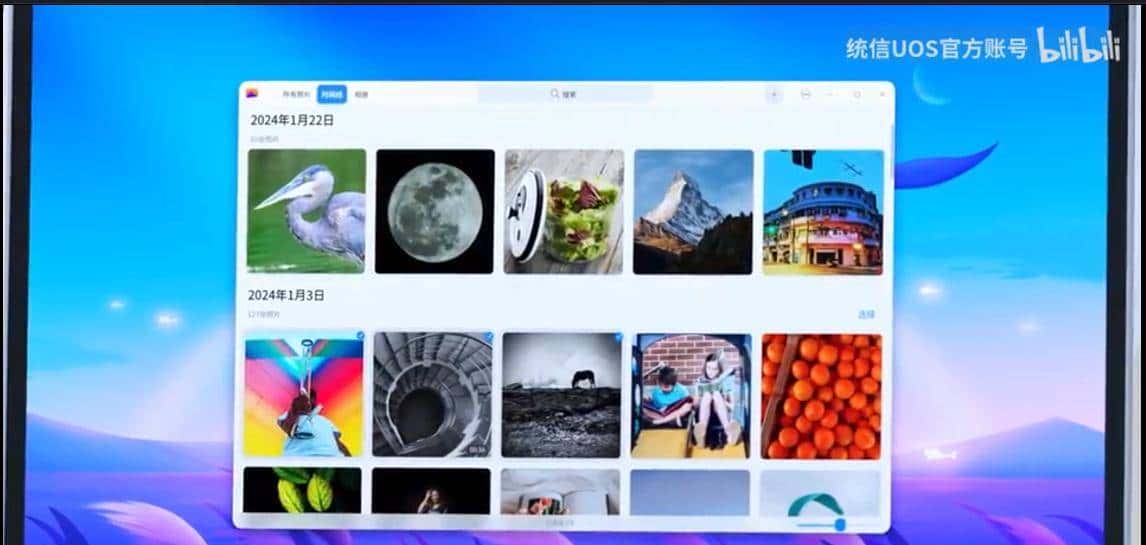1146x545 pixels.
Task: Uncheck the black-and-white horse photo checkmark
Action: [618, 338]
